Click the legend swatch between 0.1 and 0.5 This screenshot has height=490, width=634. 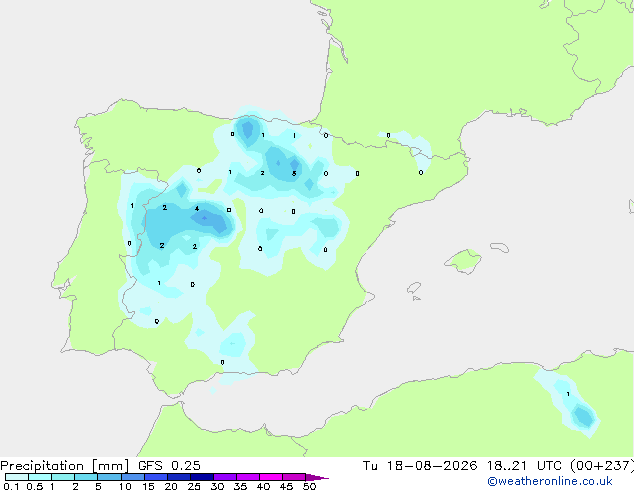pyautogui.click(x=17, y=477)
